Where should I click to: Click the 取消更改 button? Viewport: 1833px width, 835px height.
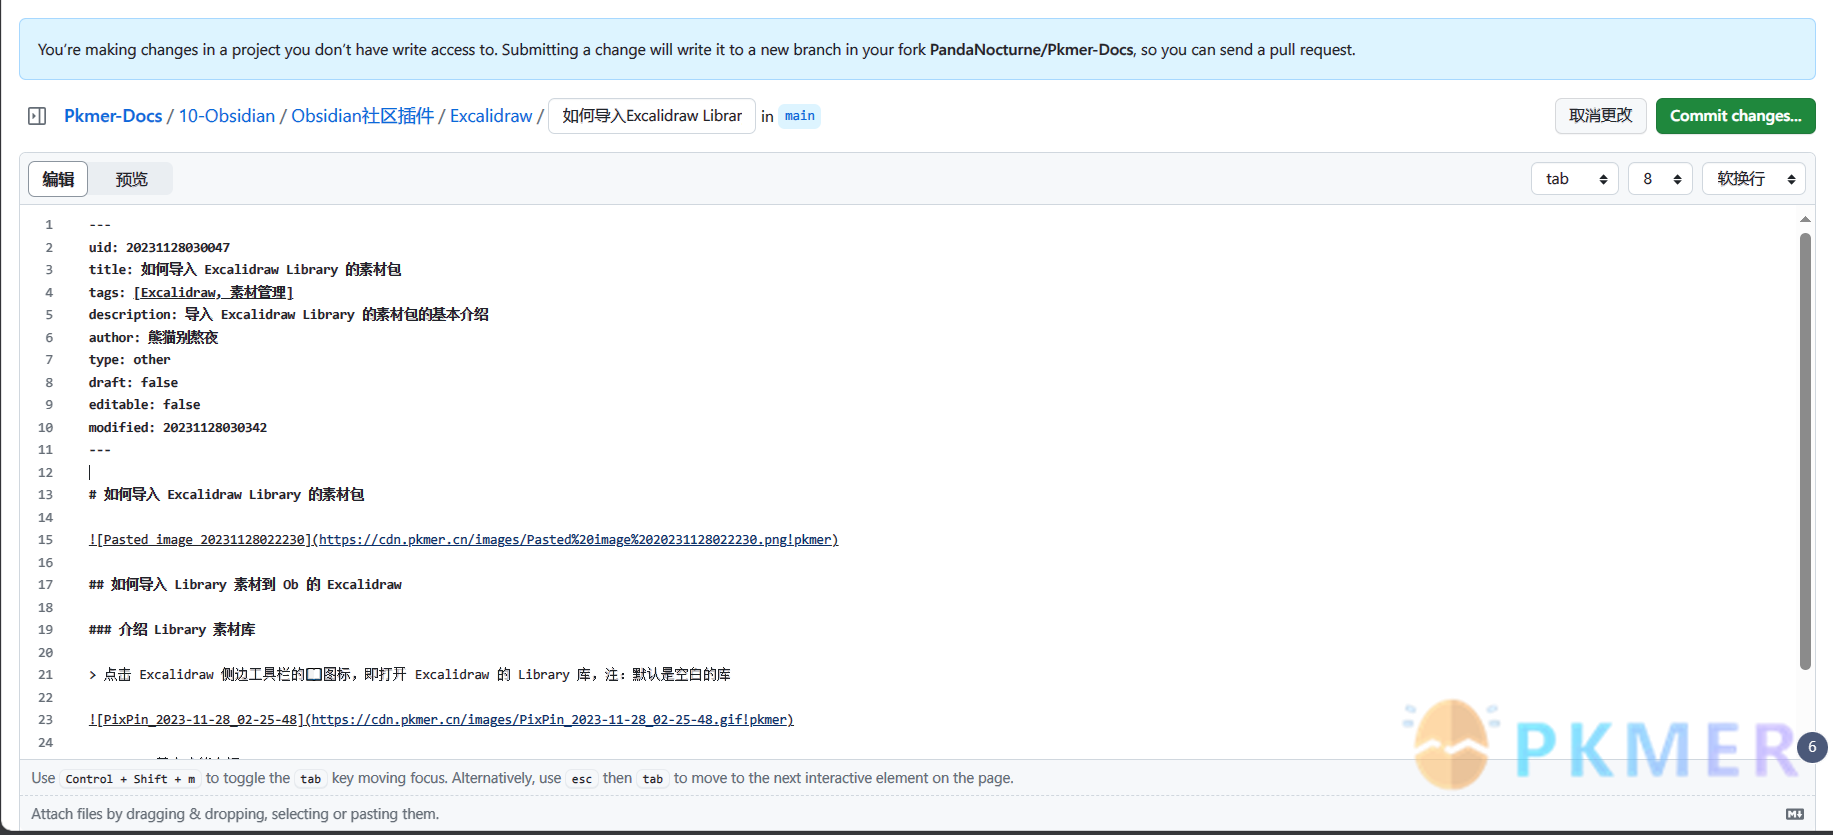pyautogui.click(x=1600, y=116)
